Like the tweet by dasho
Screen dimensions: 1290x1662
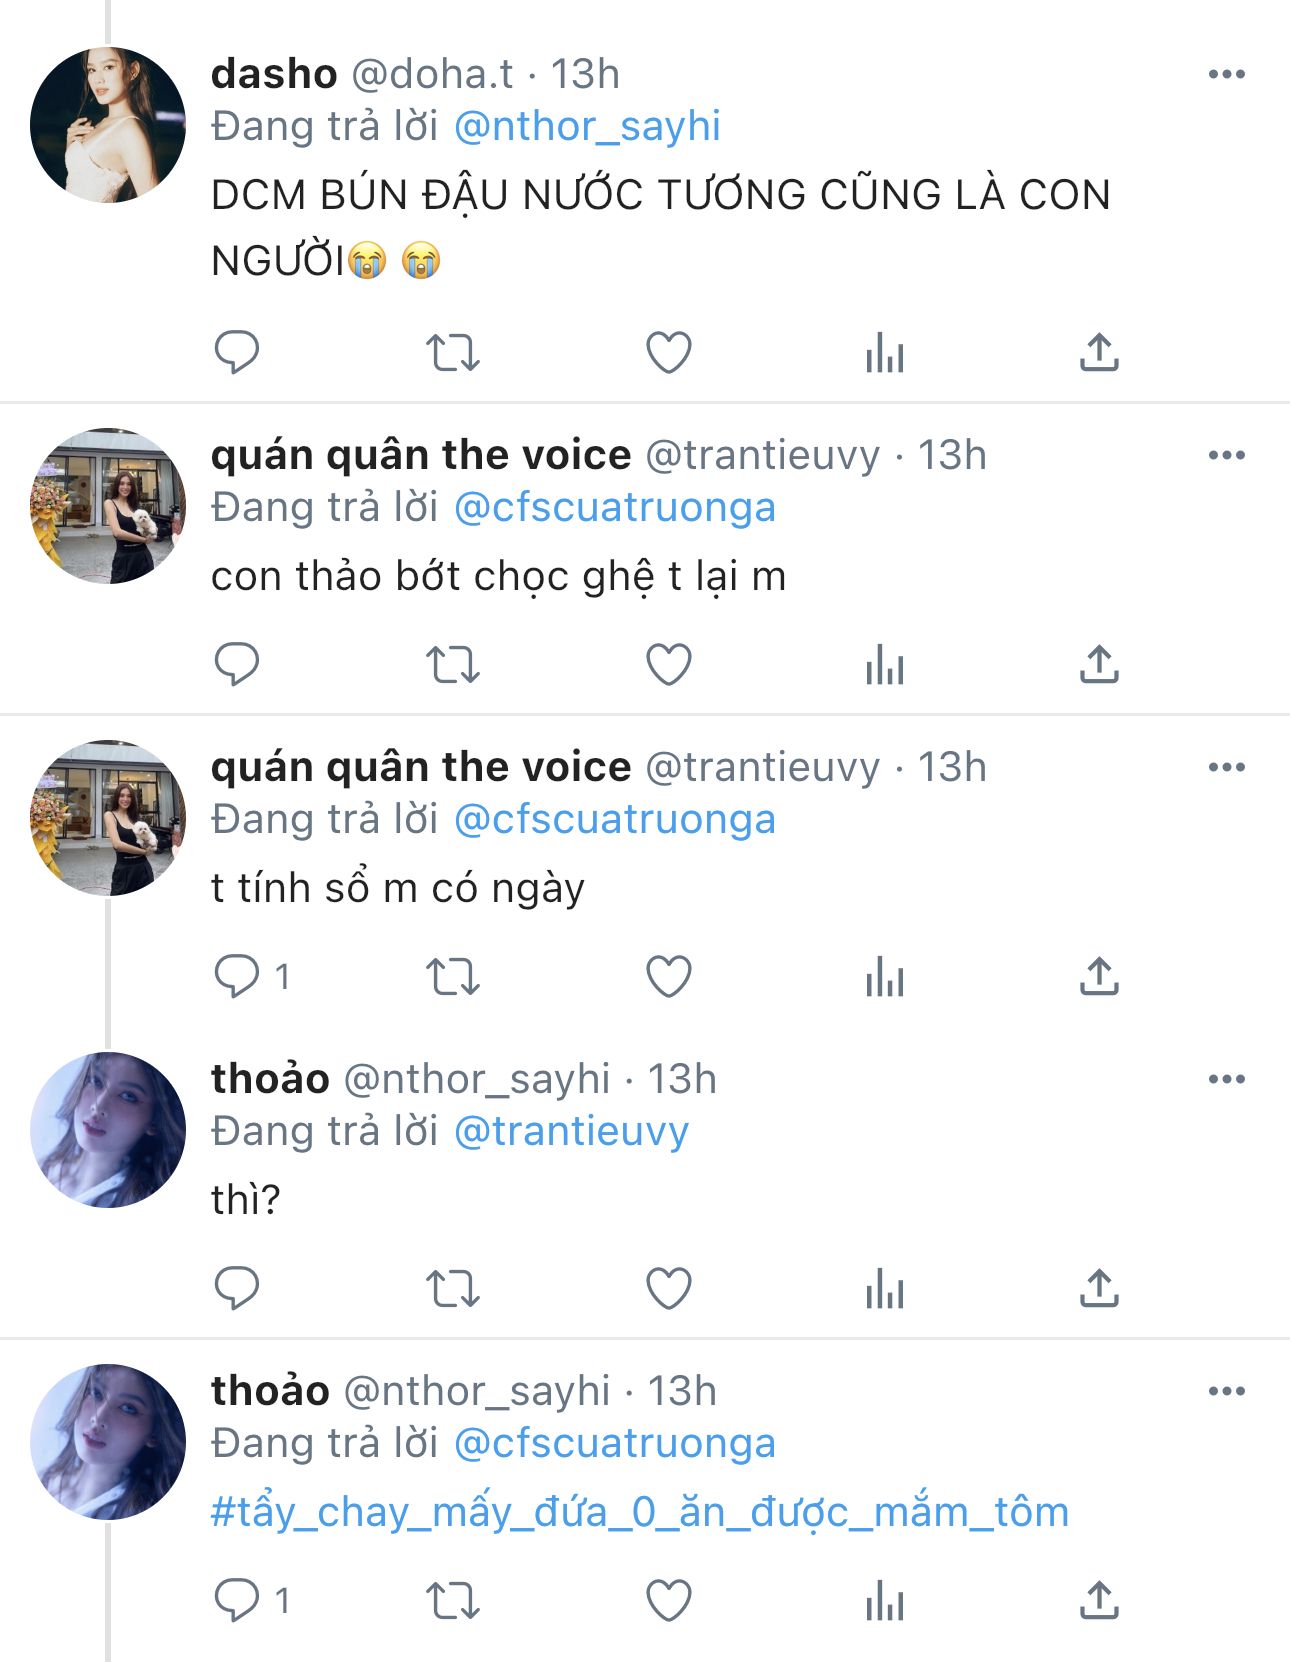[669, 353]
